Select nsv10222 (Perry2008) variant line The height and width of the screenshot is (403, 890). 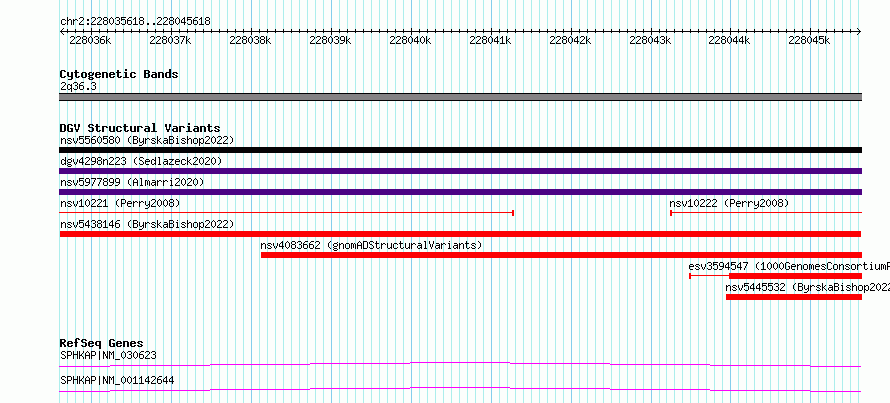click(x=766, y=213)
